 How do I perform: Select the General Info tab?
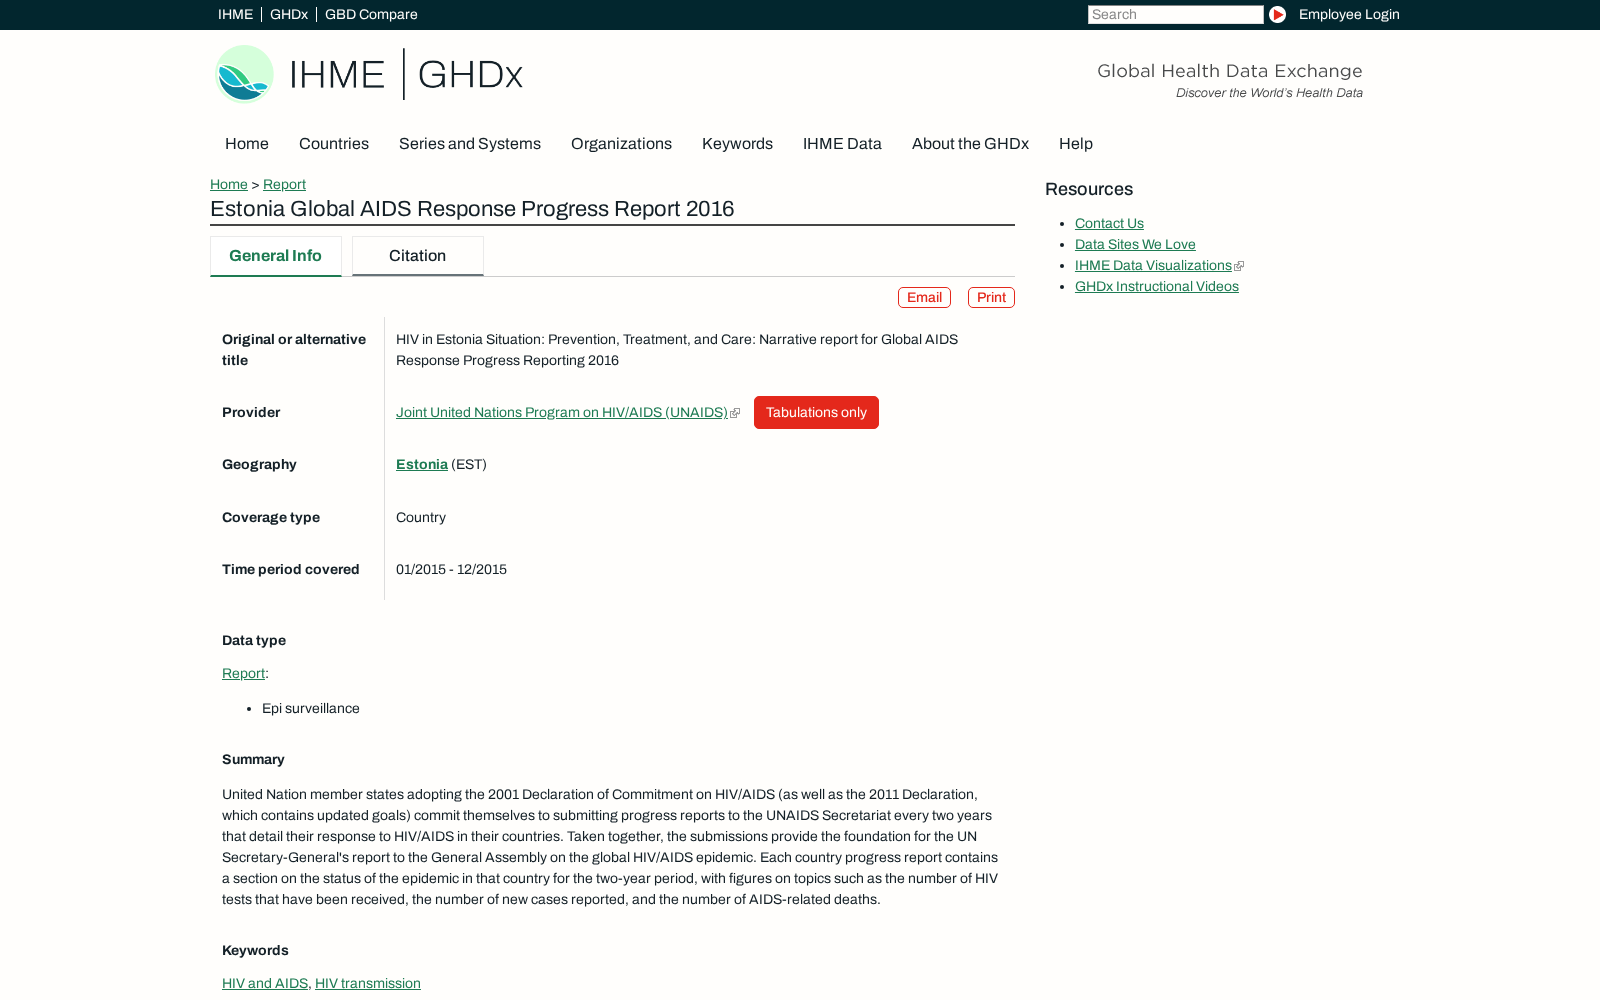pyautogui.click(x=276, y=256)
